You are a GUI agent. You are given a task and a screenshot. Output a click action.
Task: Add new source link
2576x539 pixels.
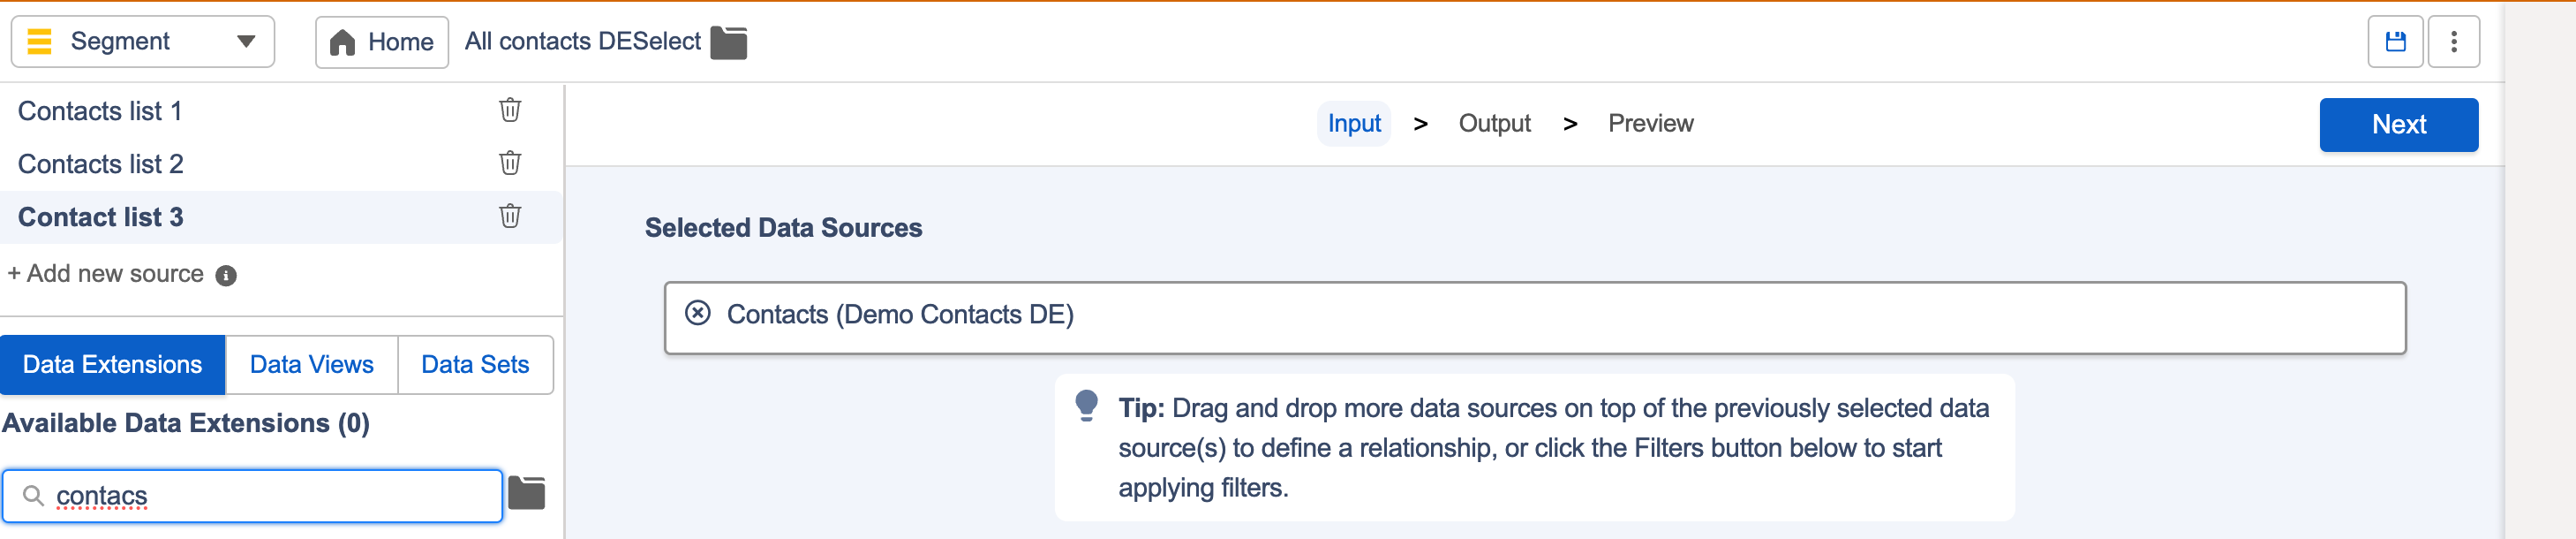pyautogui.click(x=105, y=274)
